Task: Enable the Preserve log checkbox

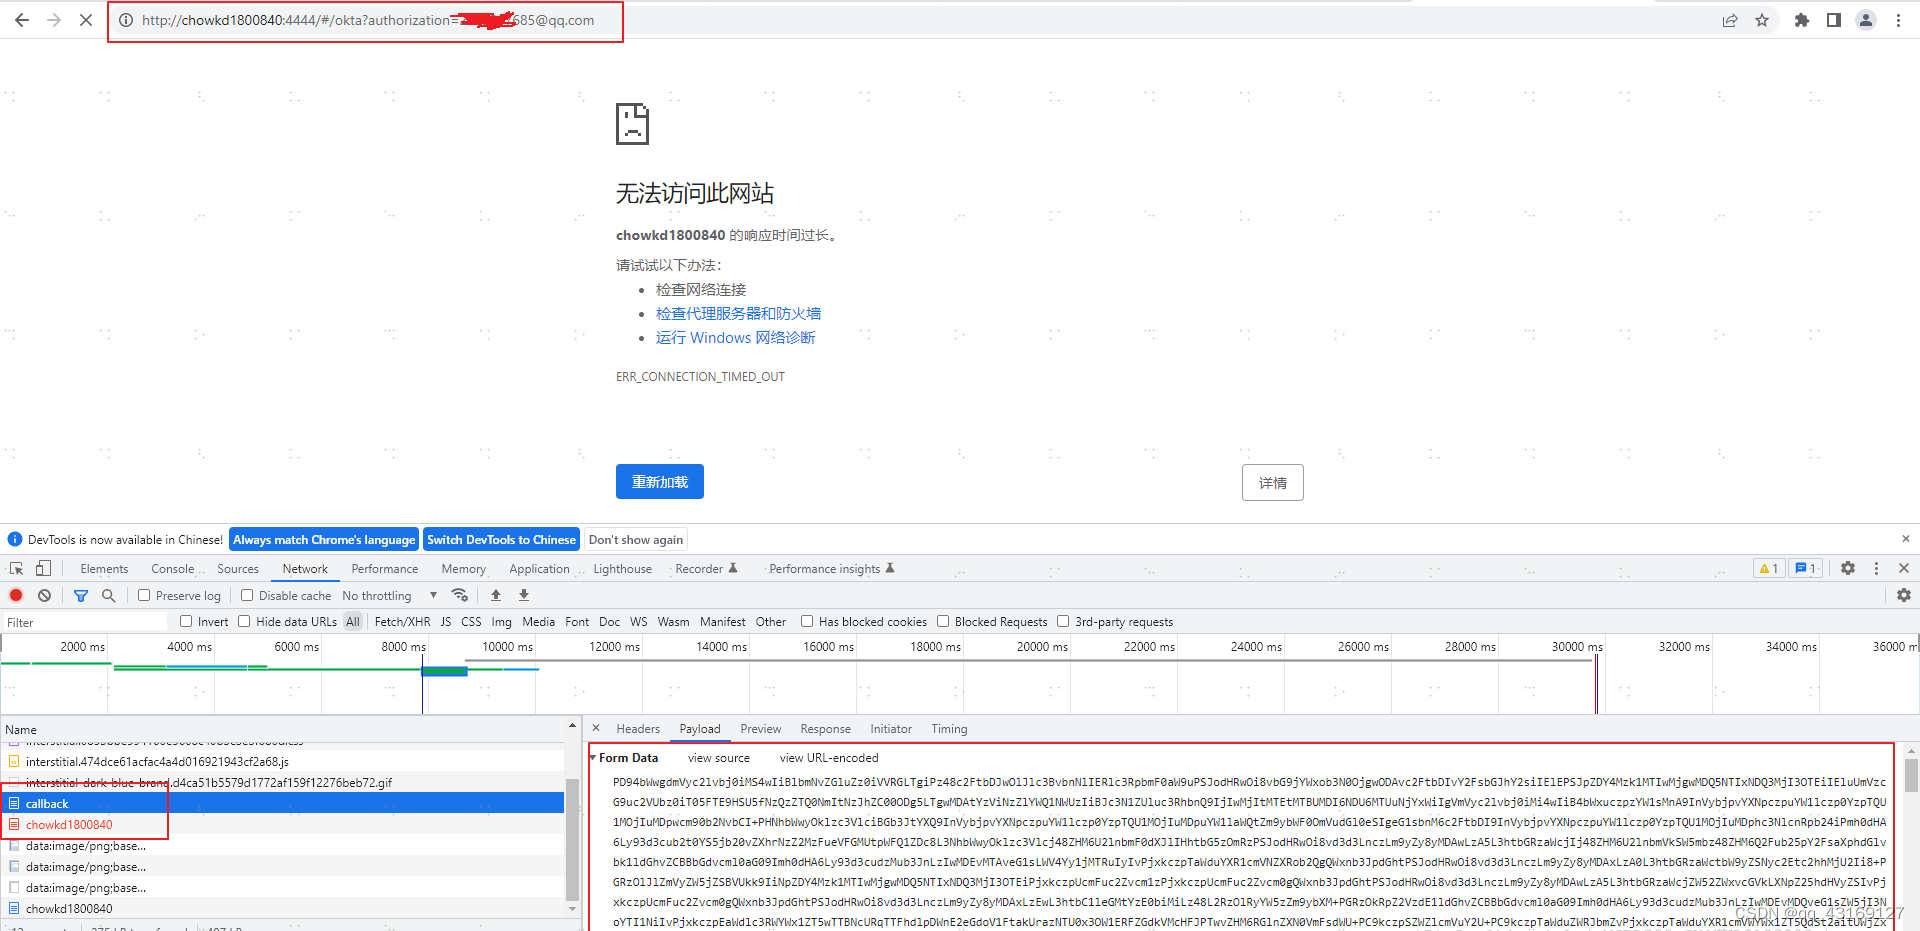Action: coord(145,595)
